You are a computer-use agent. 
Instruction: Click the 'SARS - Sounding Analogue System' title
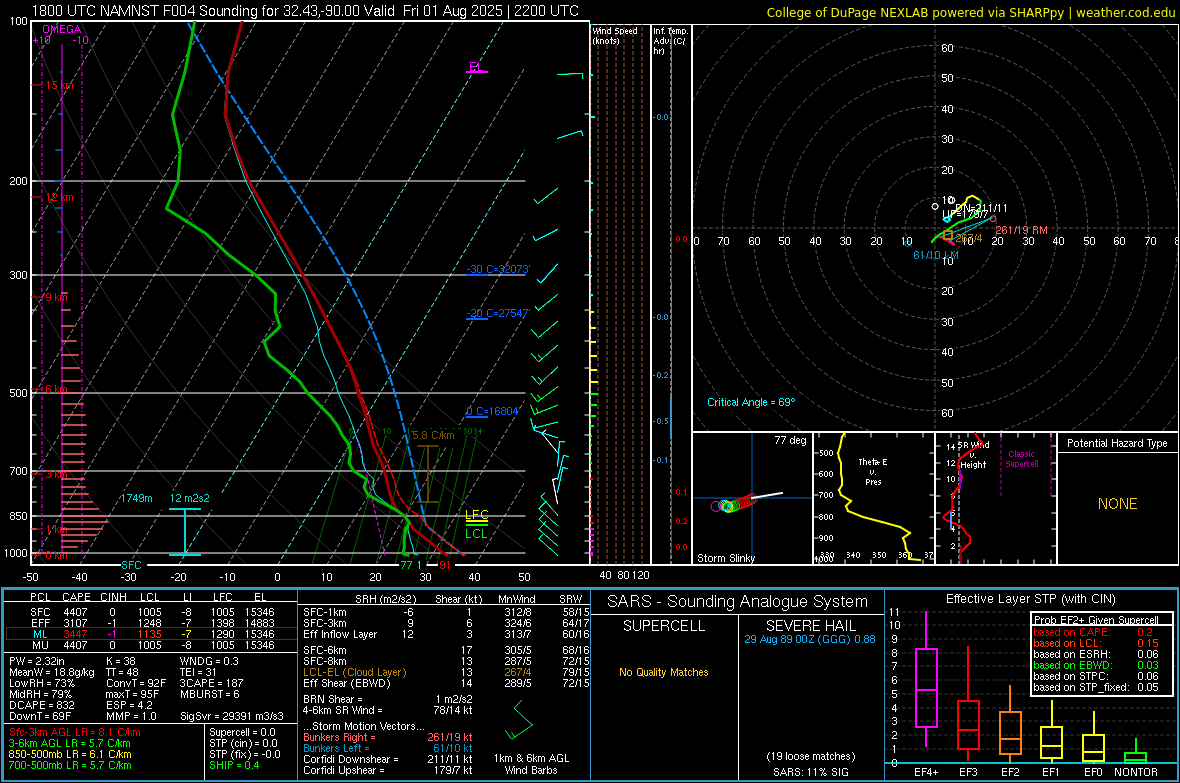[x=738, y=602]
